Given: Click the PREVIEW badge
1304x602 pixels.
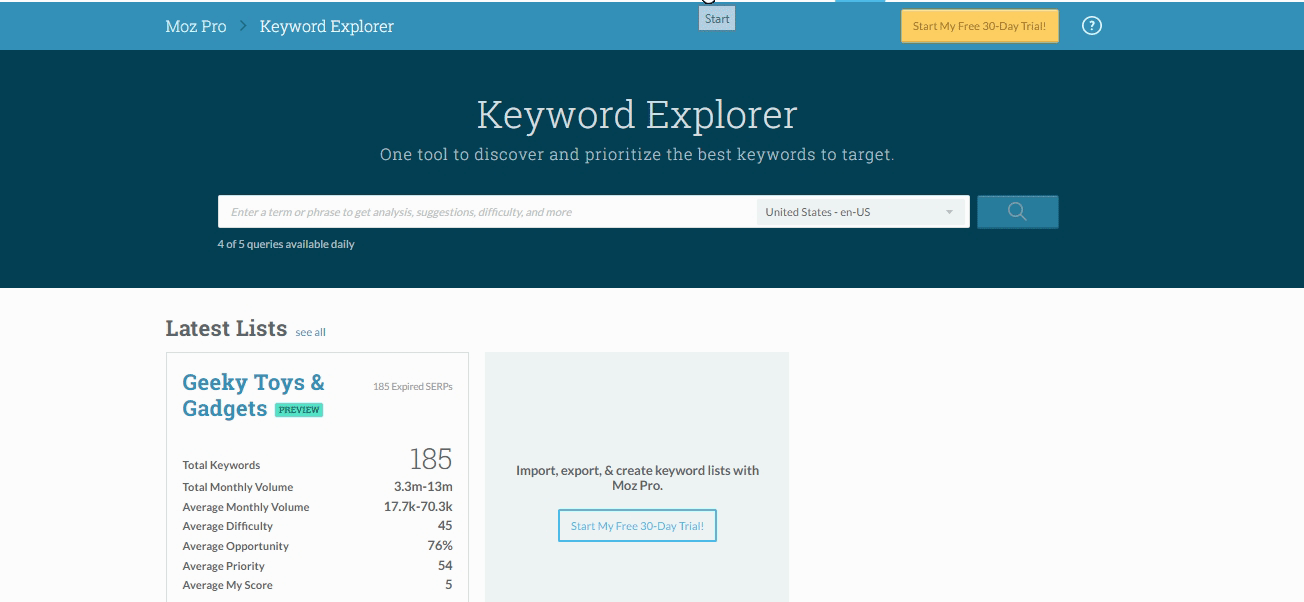Looking at the screenshot, I should (x=299, y=410).
